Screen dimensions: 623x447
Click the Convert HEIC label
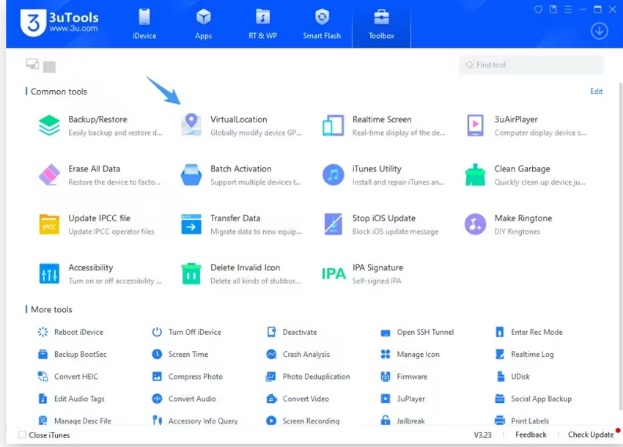click(x=76, y=376)
